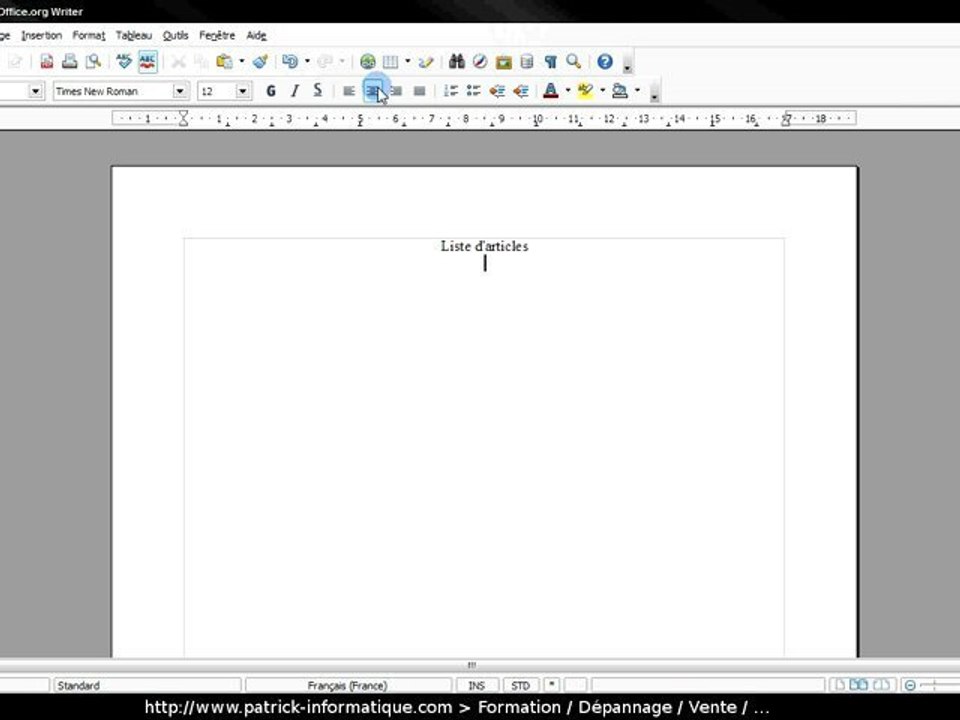This screenshot has width=960, height=720.
Task: Select single-page view layout icon
Action: coord(840,684)
